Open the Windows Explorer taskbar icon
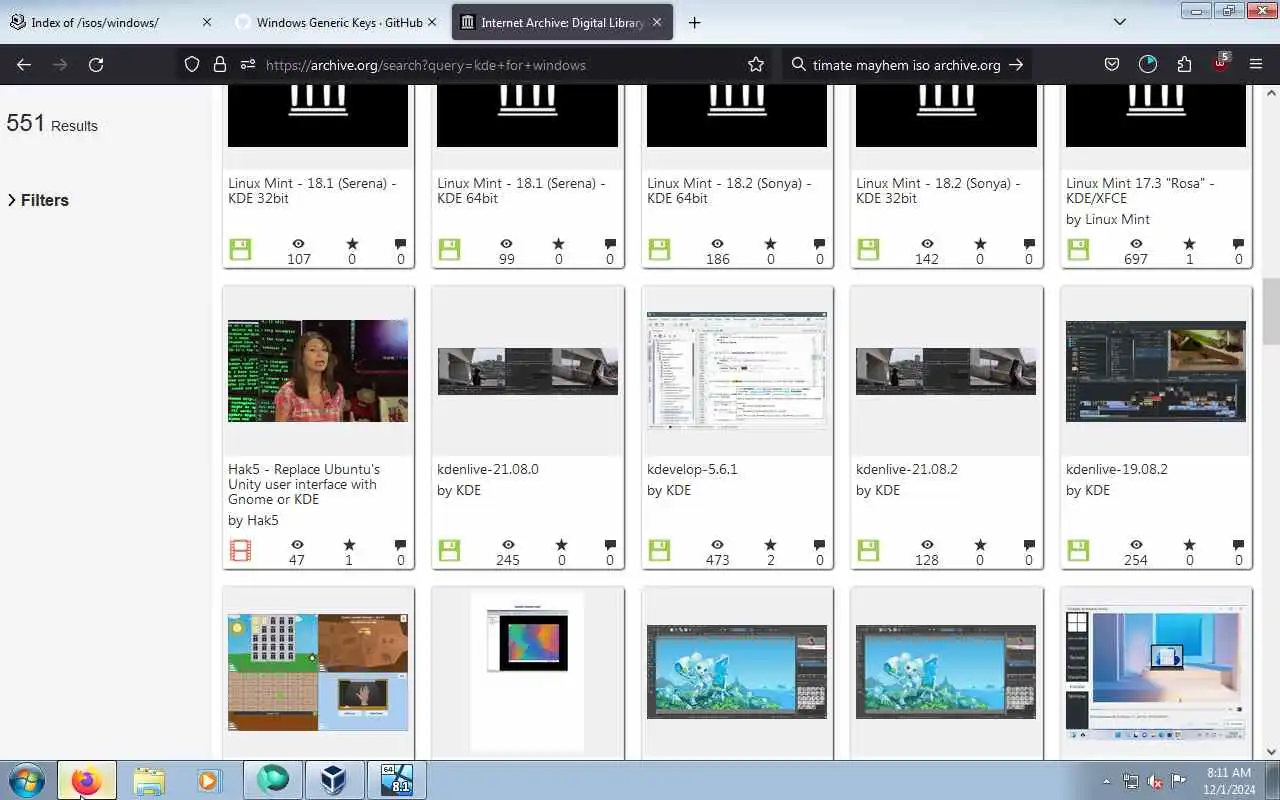Screen dimensions: 1280x800 149,780
